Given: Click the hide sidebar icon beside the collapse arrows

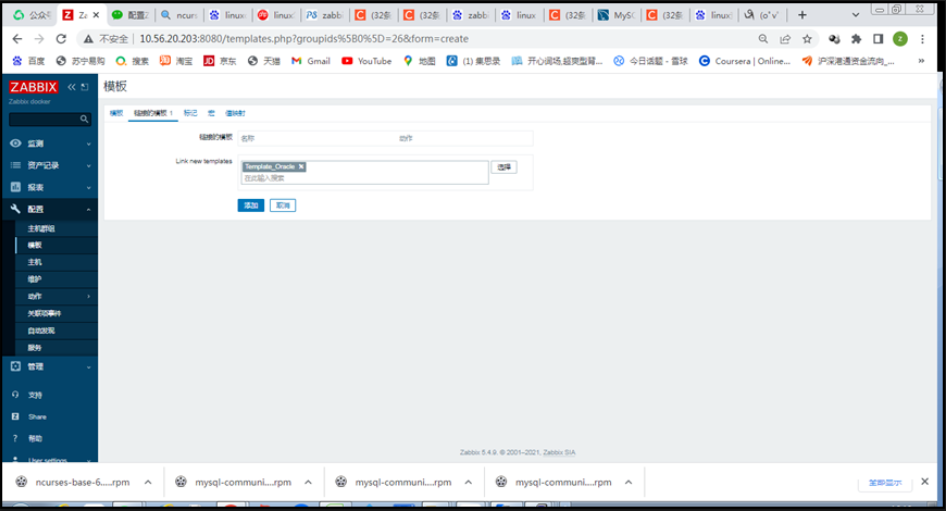Looking at the screenshot, I should click(85, 87).
